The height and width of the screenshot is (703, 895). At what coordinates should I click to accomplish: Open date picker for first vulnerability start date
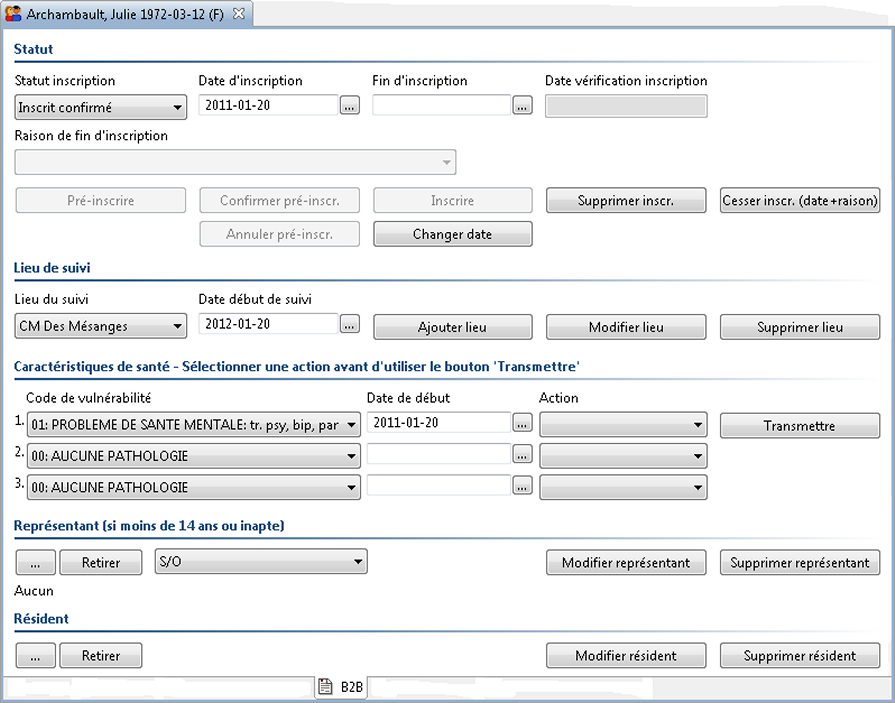(x=522, y=423)
